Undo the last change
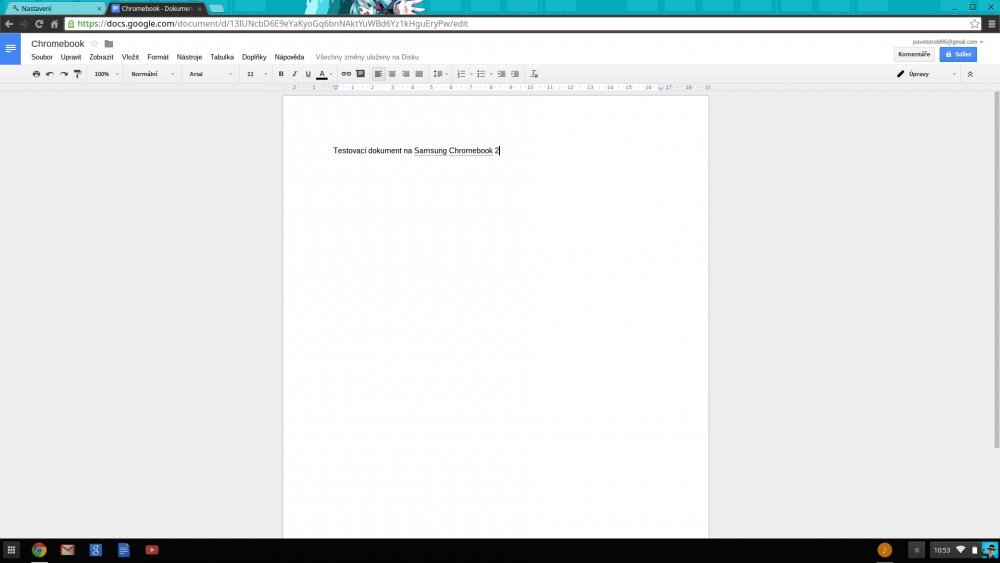1000x563 pixels. [x=50, y=74]
